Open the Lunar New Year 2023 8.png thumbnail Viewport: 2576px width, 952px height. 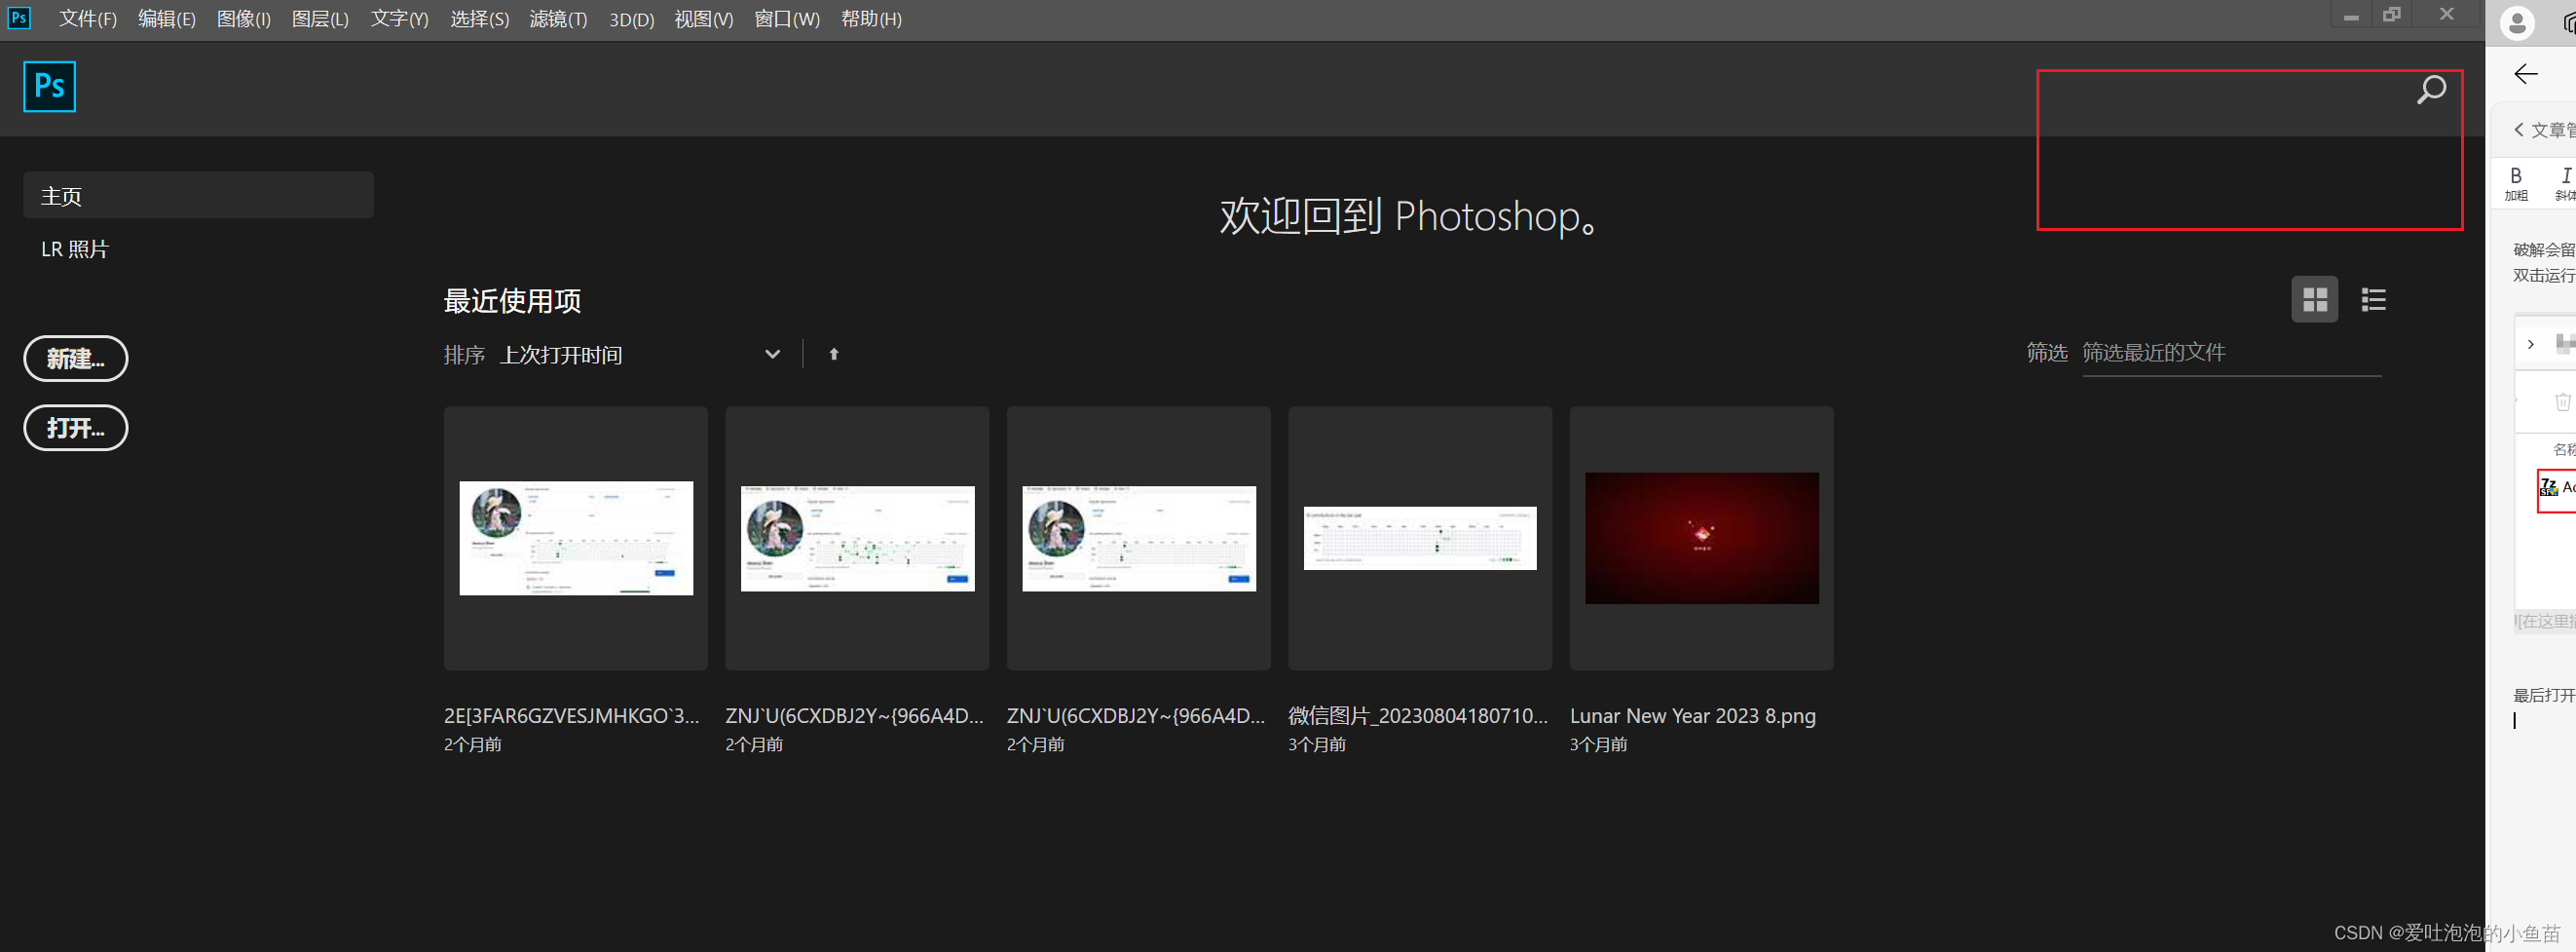tap(1701, 538)
